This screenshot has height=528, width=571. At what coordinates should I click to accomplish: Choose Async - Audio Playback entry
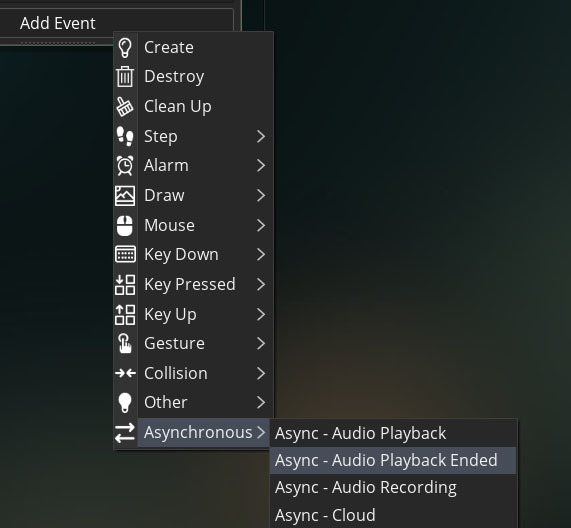[x=393, y=433]
